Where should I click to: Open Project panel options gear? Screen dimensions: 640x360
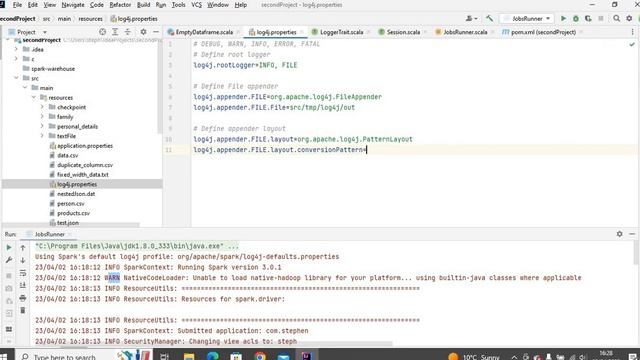click(x=143, y=32)
